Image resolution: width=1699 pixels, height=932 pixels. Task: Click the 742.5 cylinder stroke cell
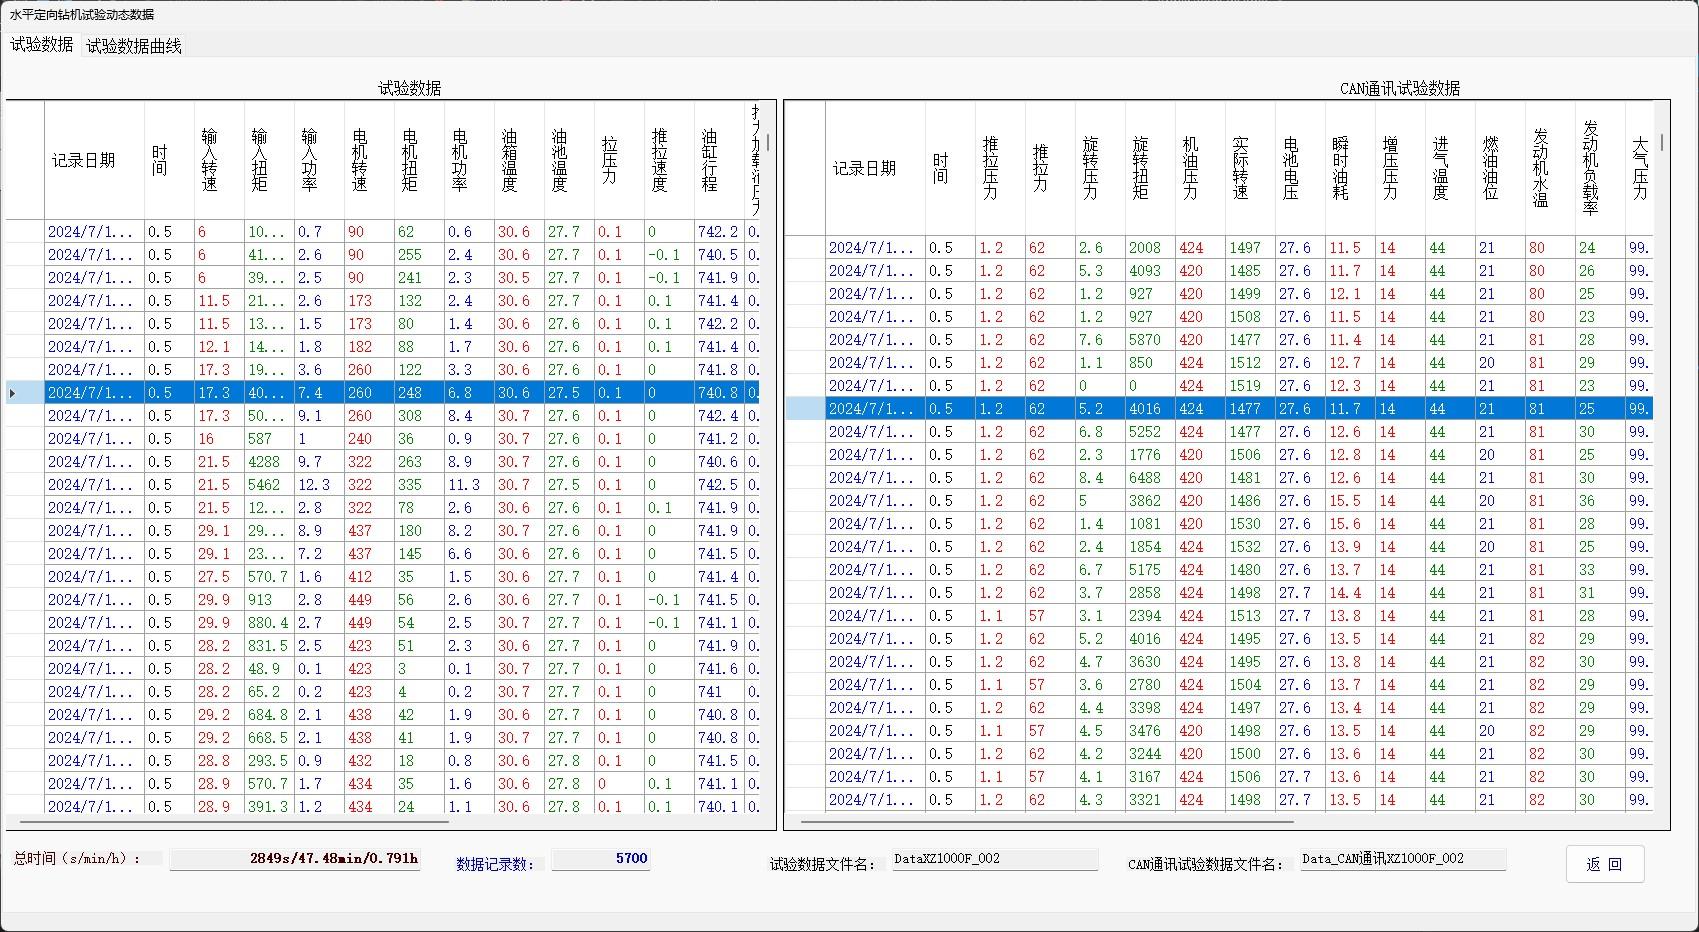point(719,485)
